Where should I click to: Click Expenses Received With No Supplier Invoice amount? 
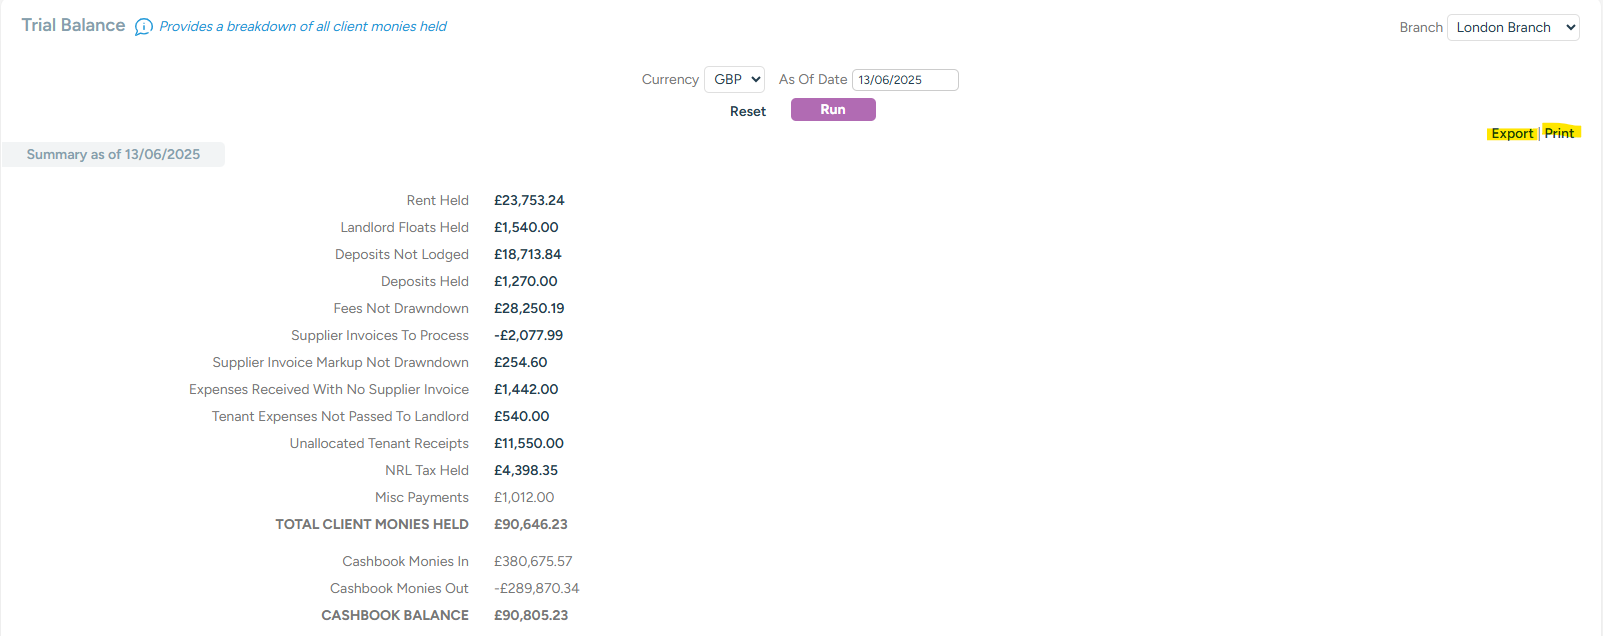(526, 390)
